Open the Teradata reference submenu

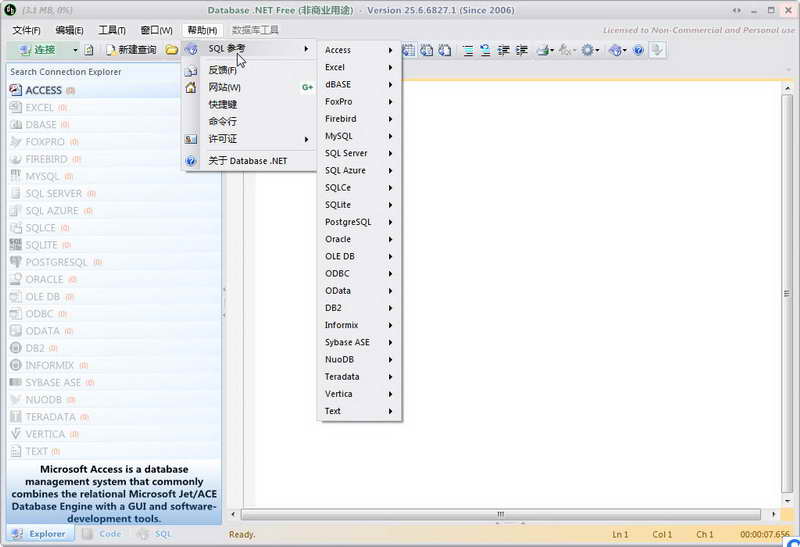359,377
